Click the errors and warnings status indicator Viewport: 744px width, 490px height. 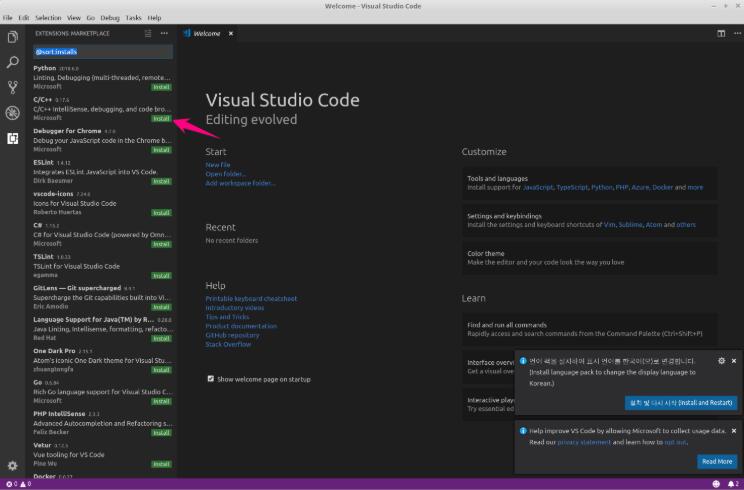click(x=19, y=484)
